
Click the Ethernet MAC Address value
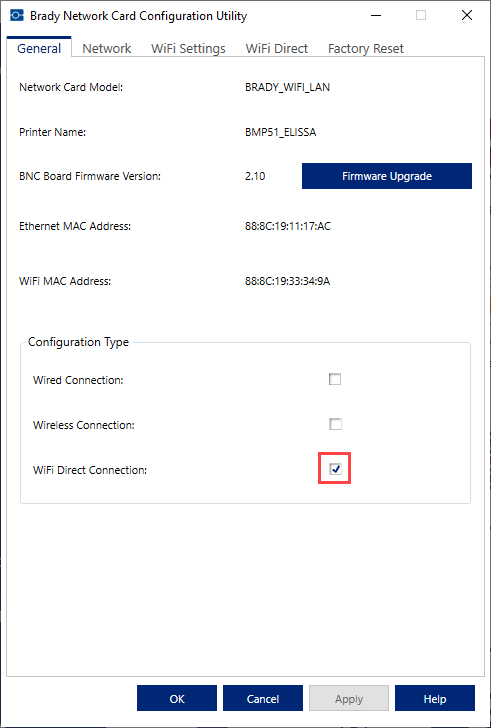(288, 227)
